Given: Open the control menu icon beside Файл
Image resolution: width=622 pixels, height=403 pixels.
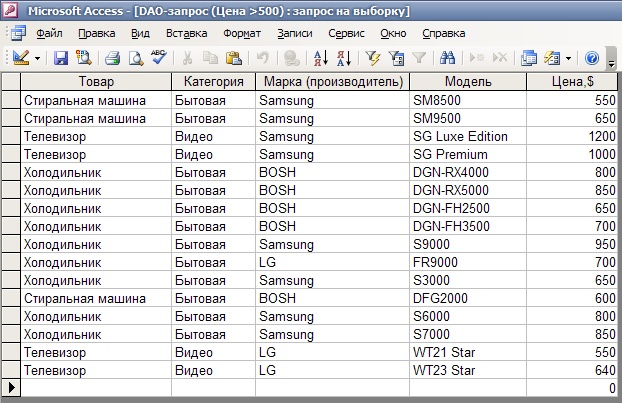Looking at the screenshot, I should pos(18,33).
